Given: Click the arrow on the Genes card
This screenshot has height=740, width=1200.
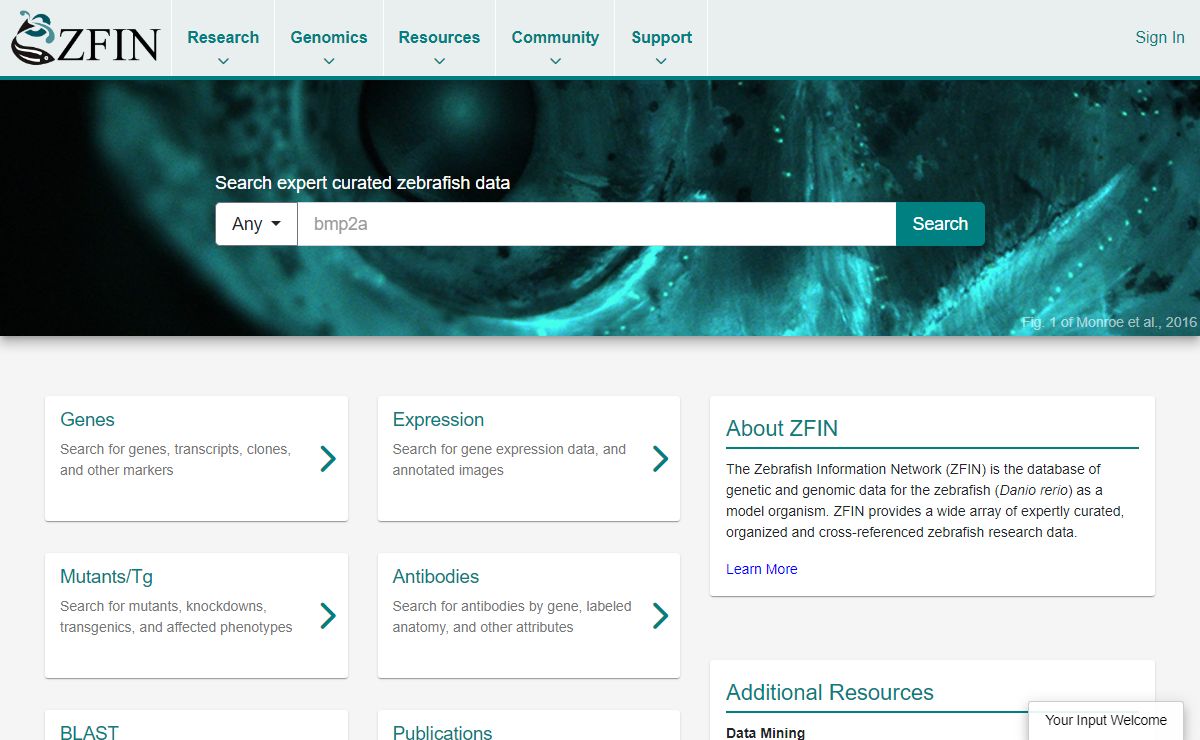Looking at the screenshot, I should tap(328, 459).
